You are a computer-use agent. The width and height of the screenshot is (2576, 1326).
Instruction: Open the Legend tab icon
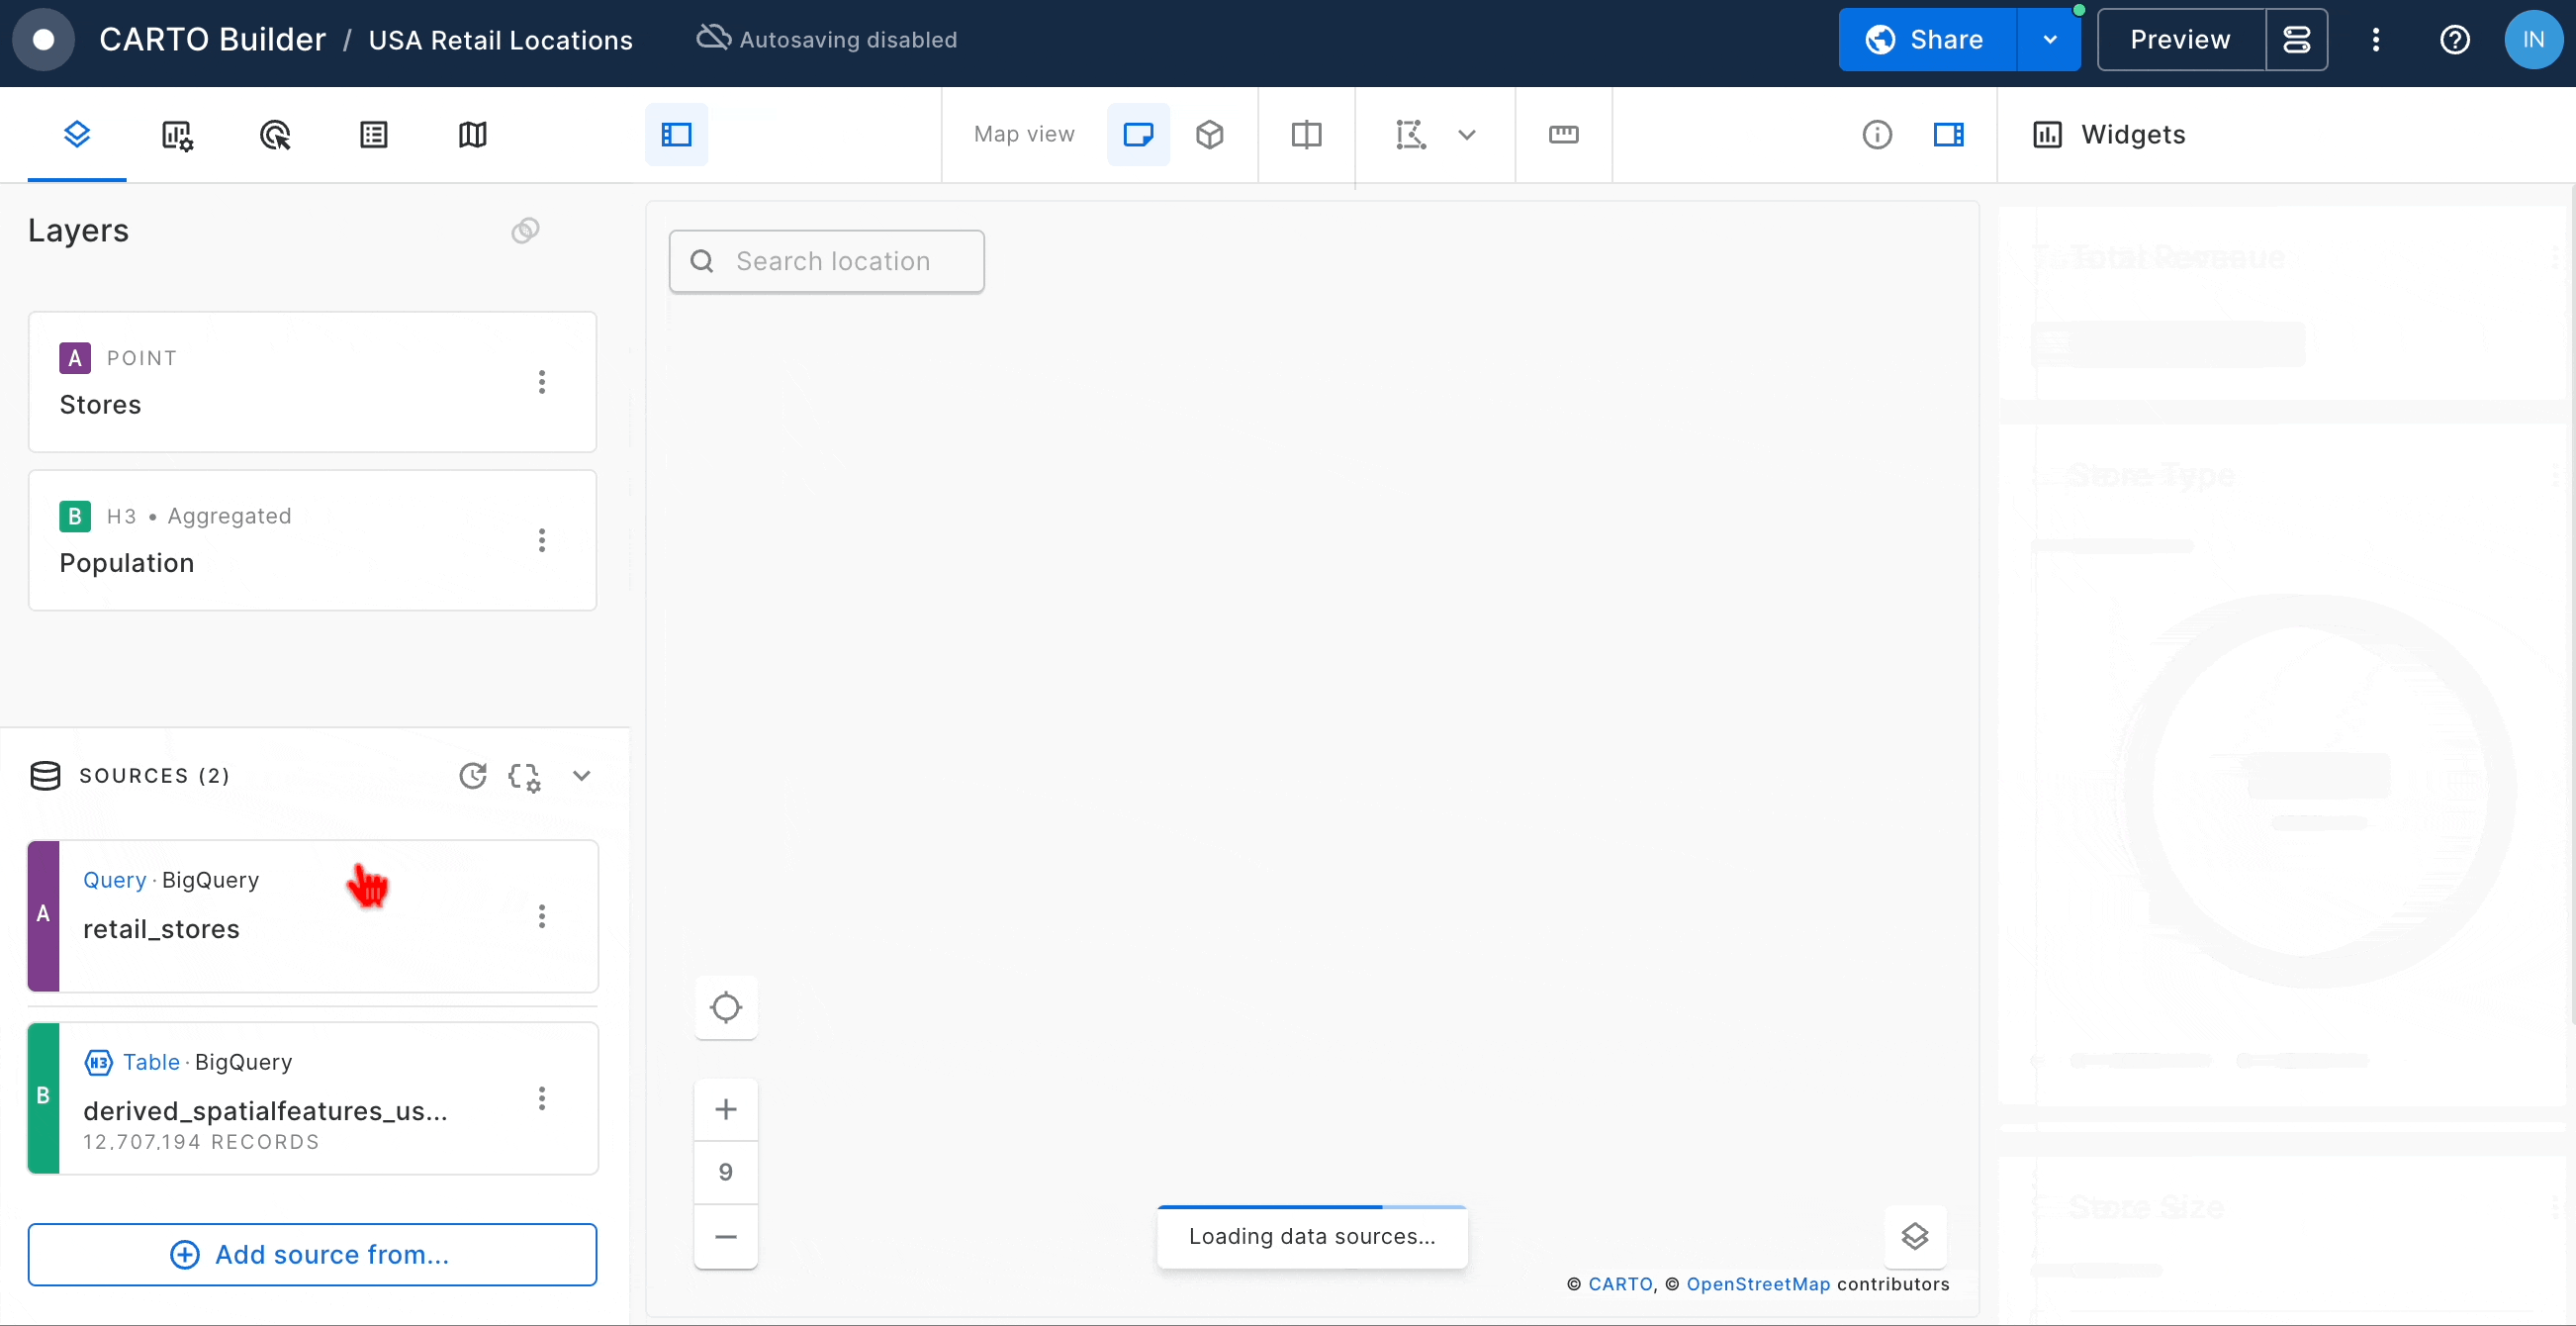pos(374,135)
